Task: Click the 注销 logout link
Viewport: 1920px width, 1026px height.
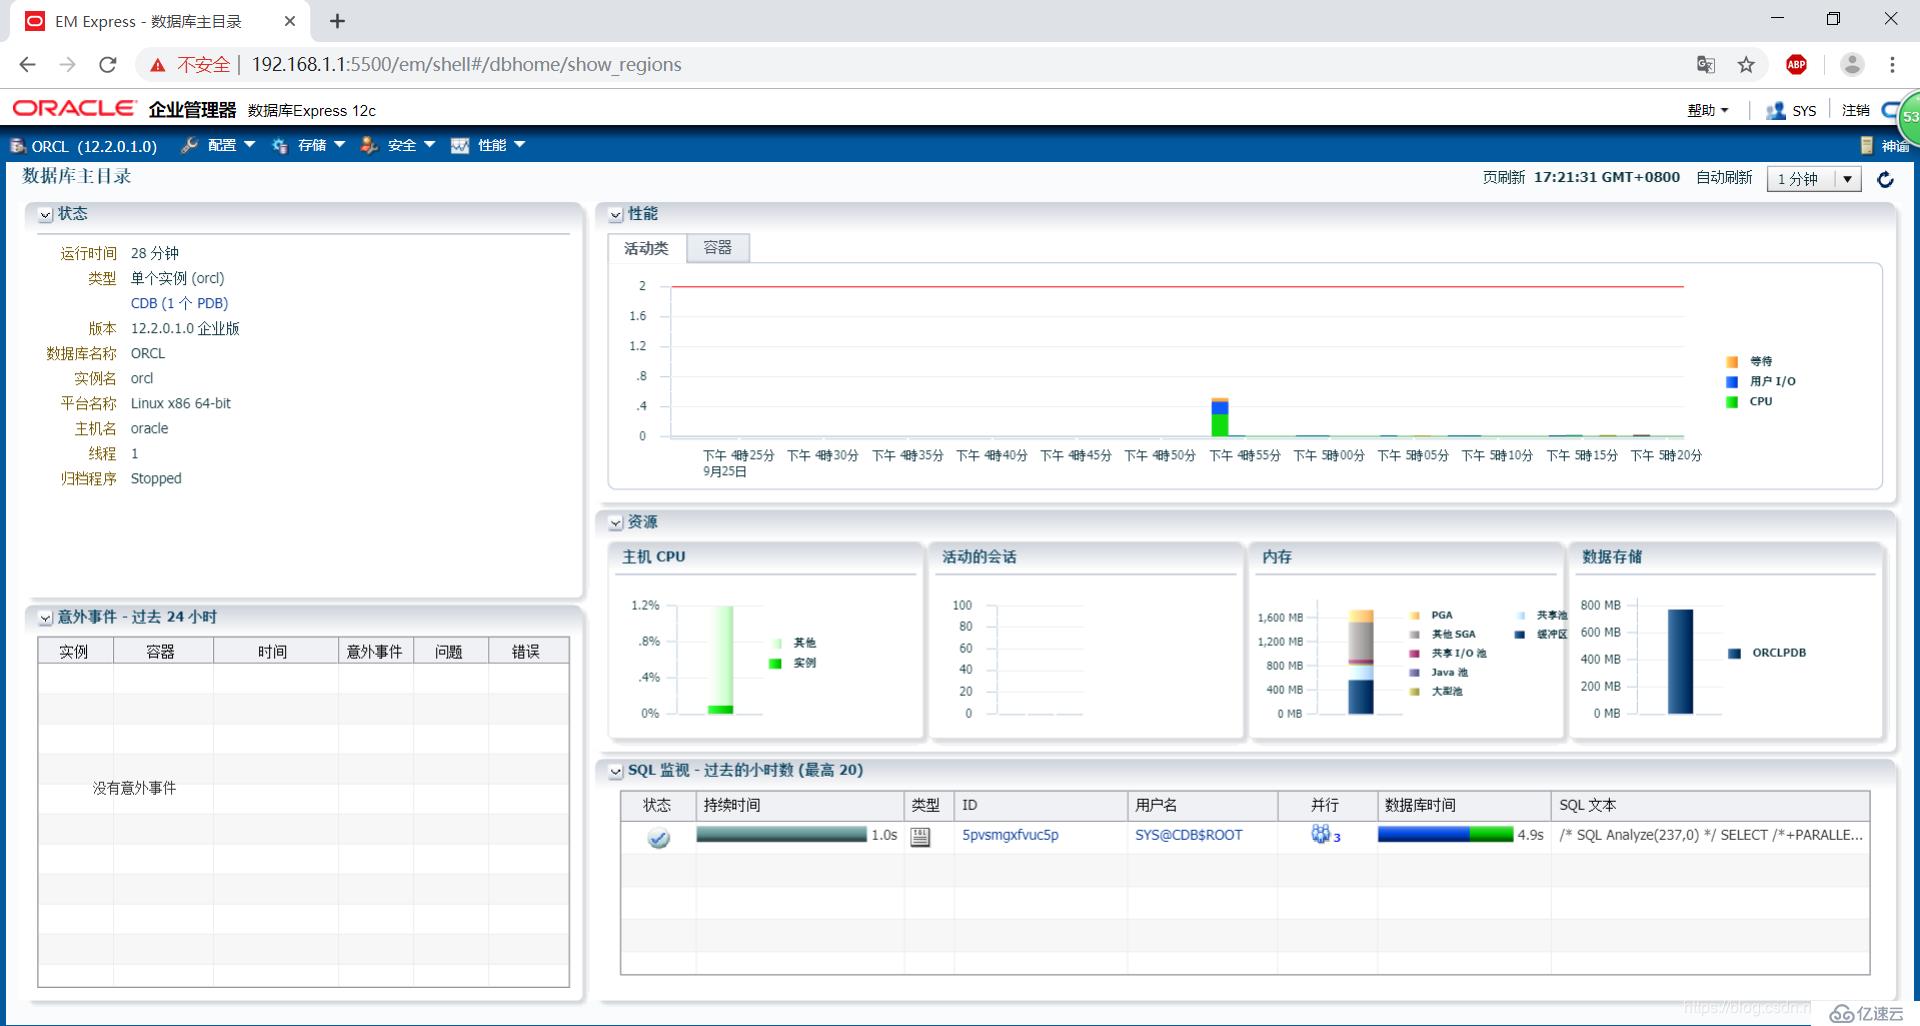Action: click(1856, 111)
